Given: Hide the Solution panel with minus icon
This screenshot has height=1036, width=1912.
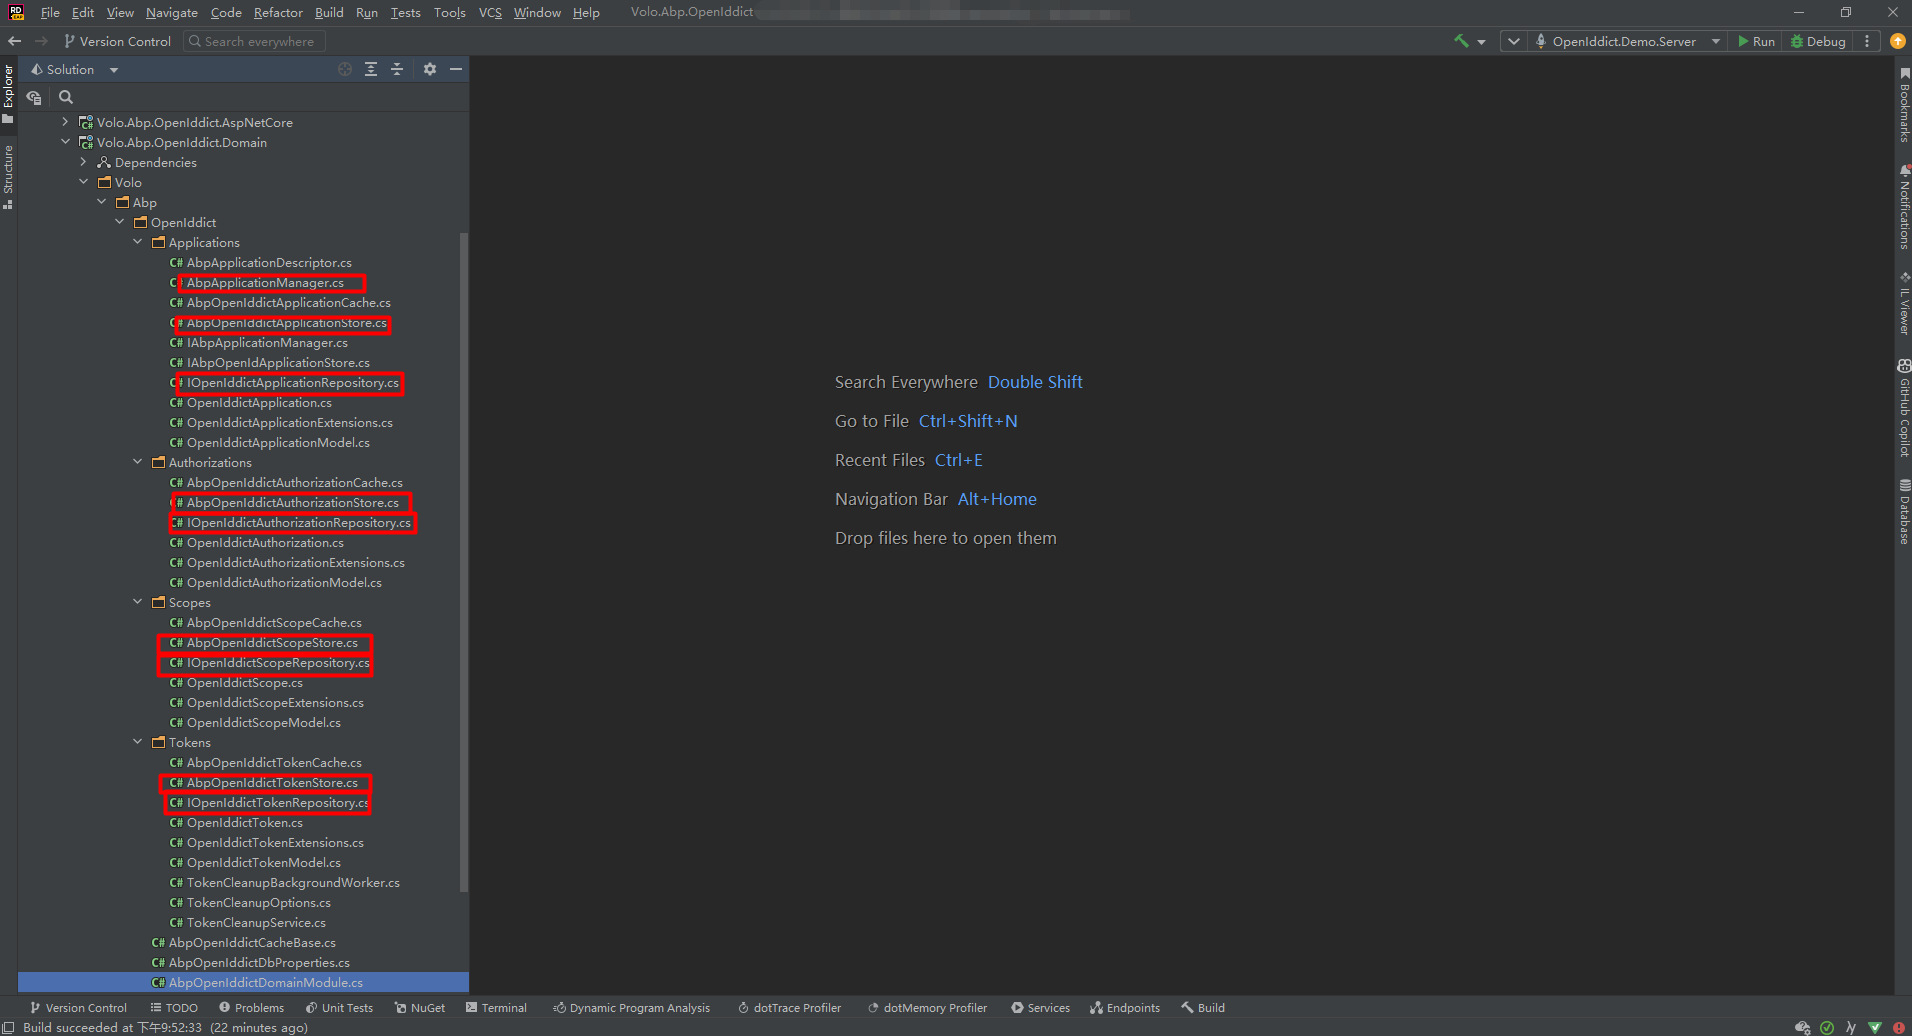Looking at the screenshot, I should [456, 69].
